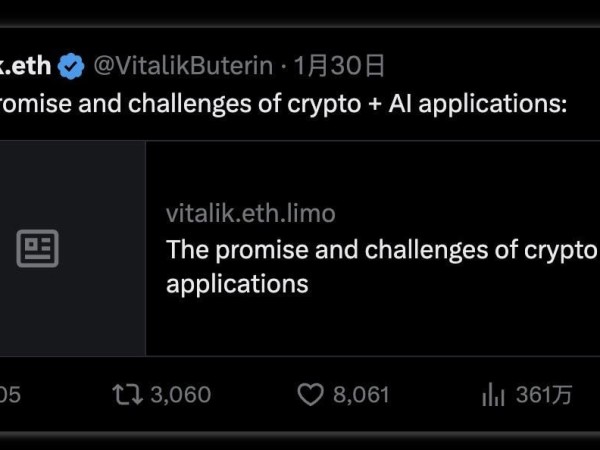
Task: Click the empty black area under the card title
Action: [373, 325]
